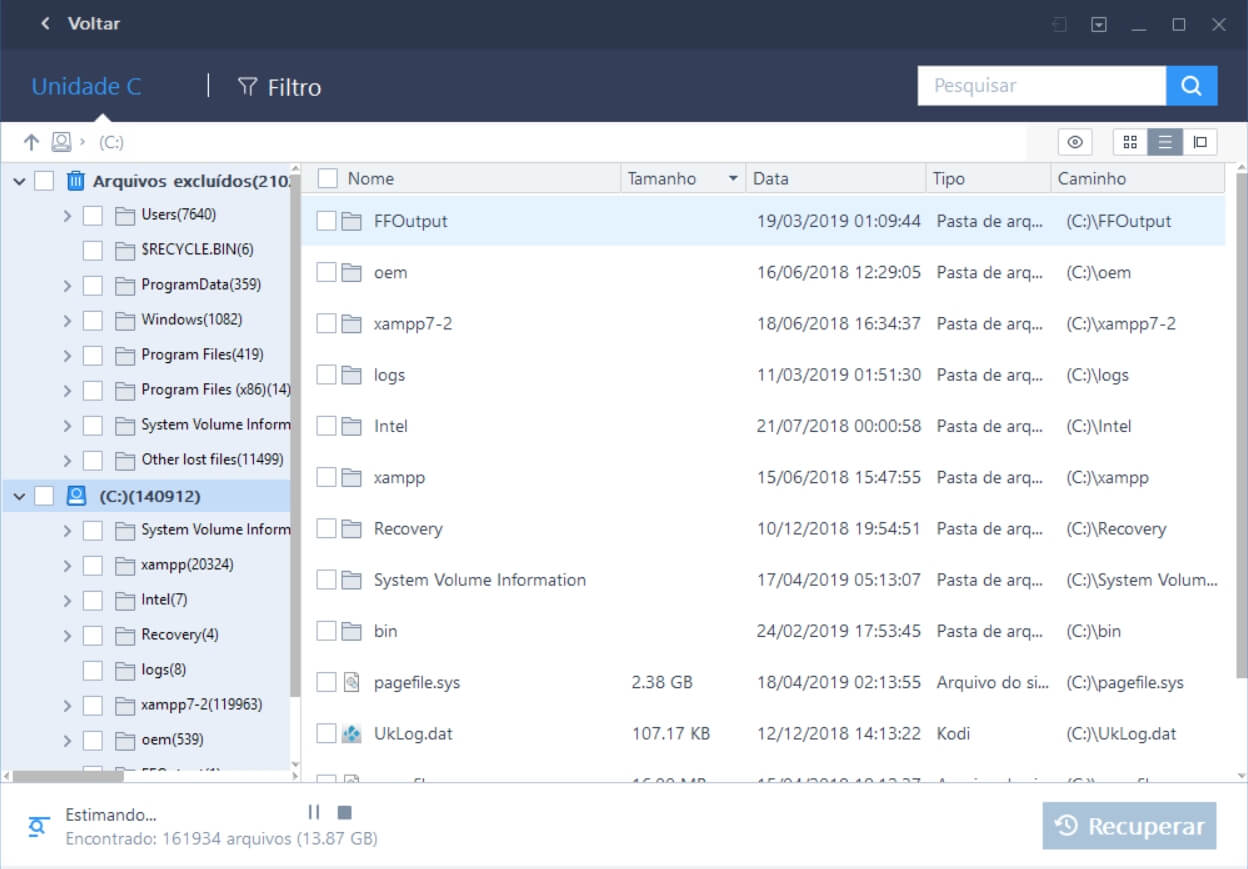
Task: Switch to list view icon
Action: click(x=1165, y=142)
